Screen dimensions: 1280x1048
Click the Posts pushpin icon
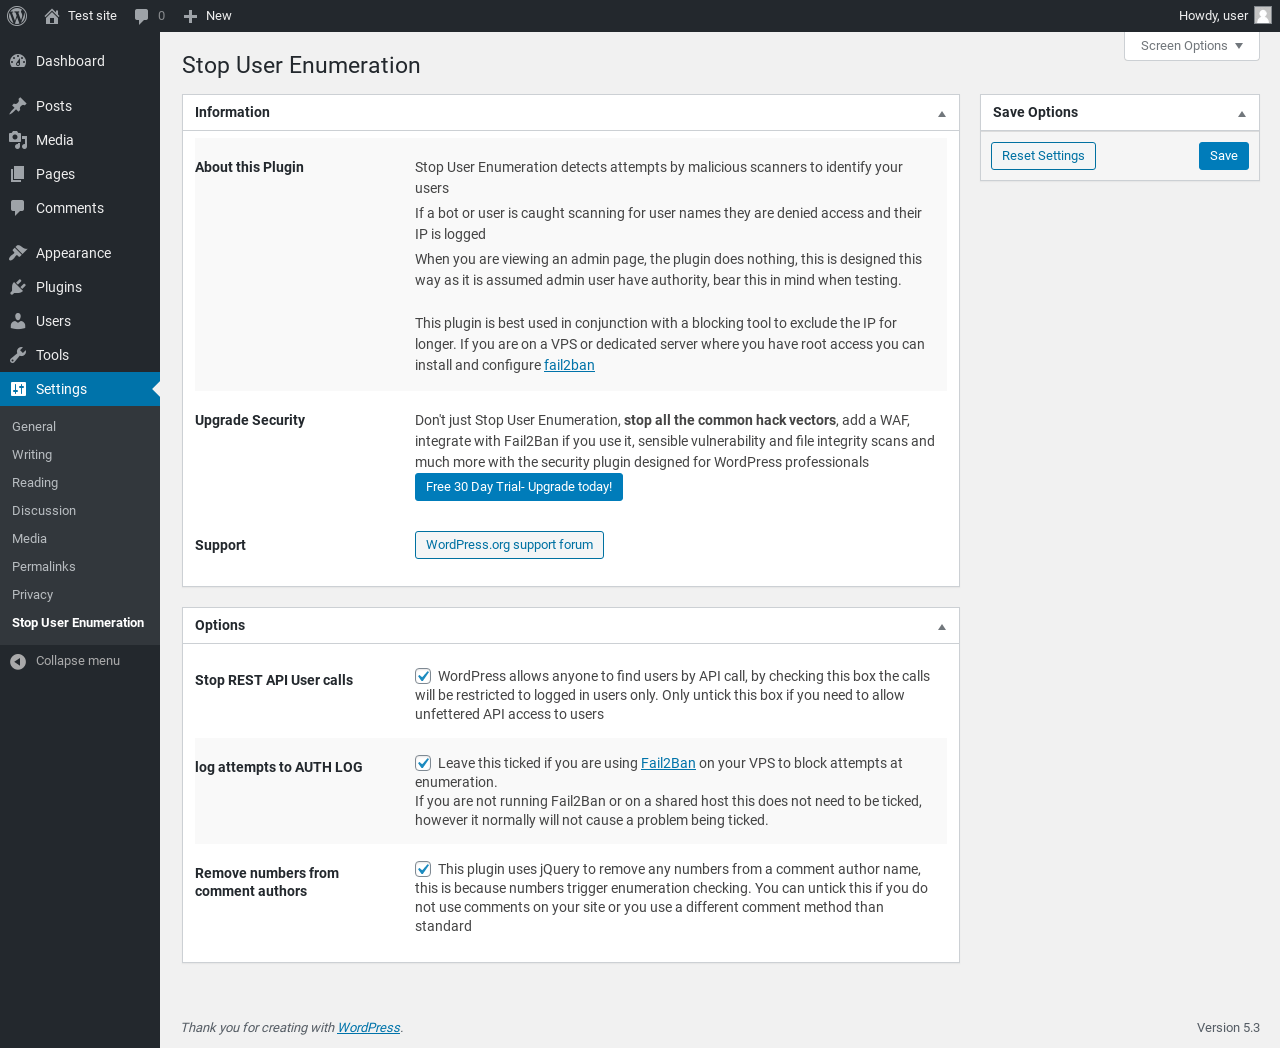pyautogui.click(x=18, y=106)
